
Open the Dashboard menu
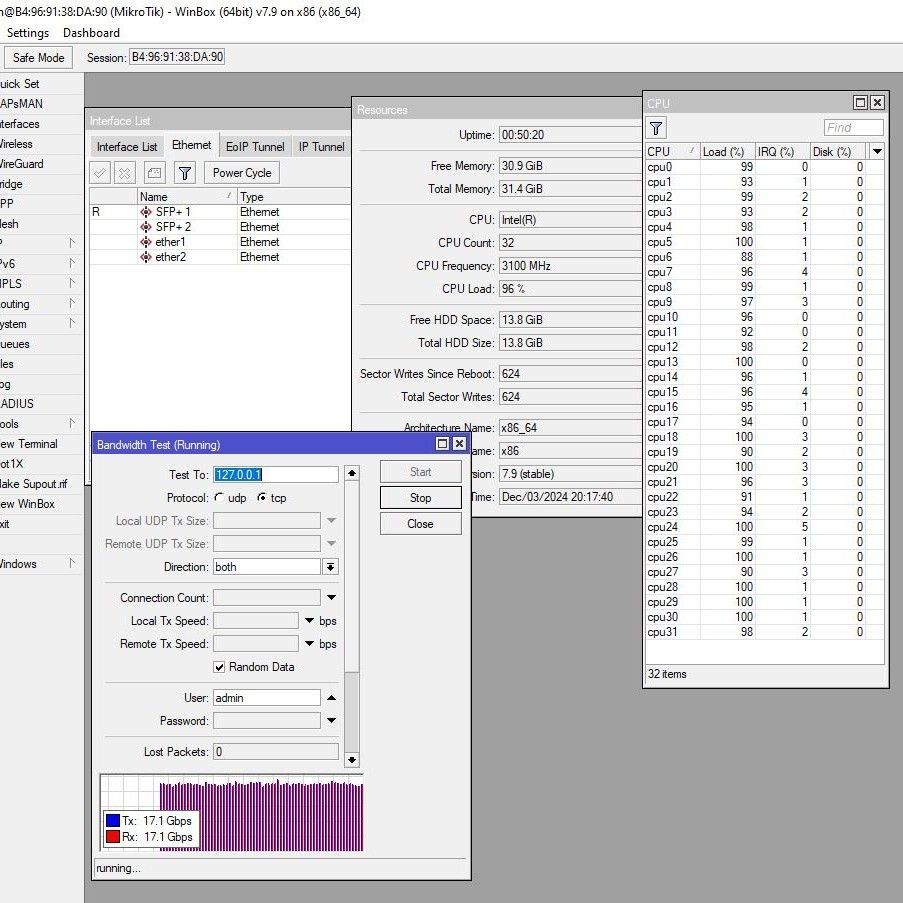coord(91,33)
